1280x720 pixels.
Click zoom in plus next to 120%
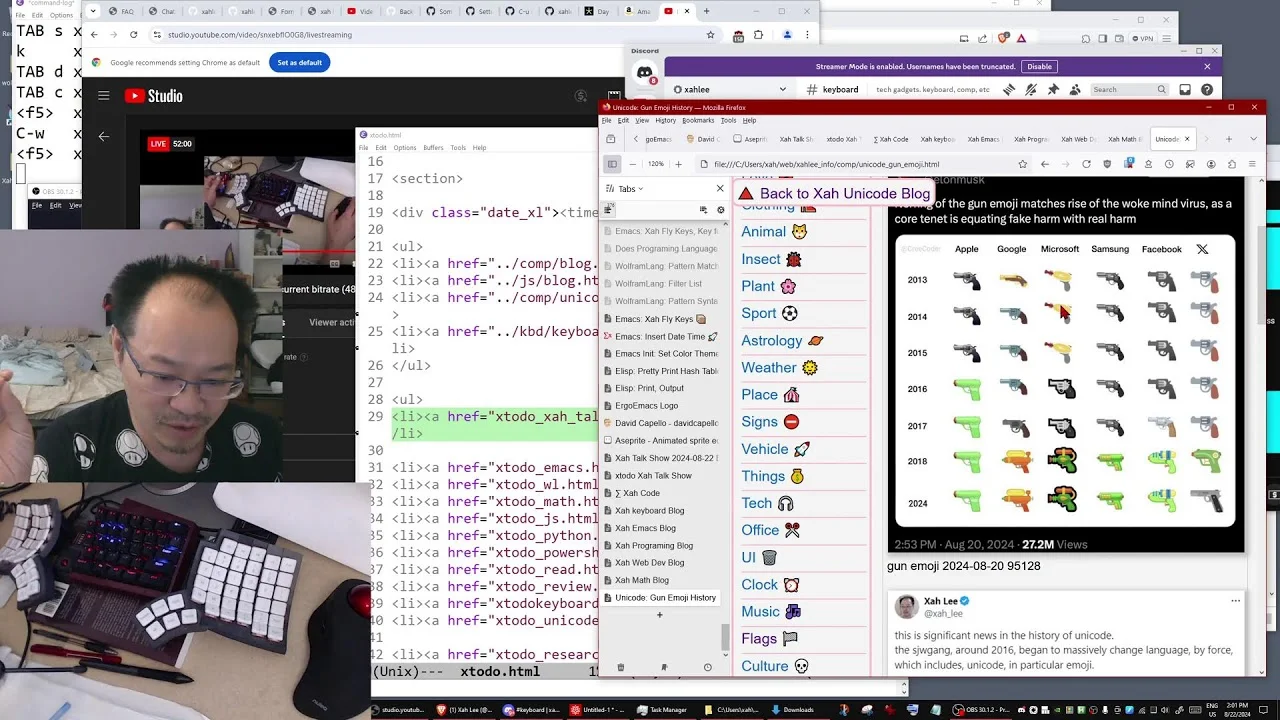pos(678,164)
